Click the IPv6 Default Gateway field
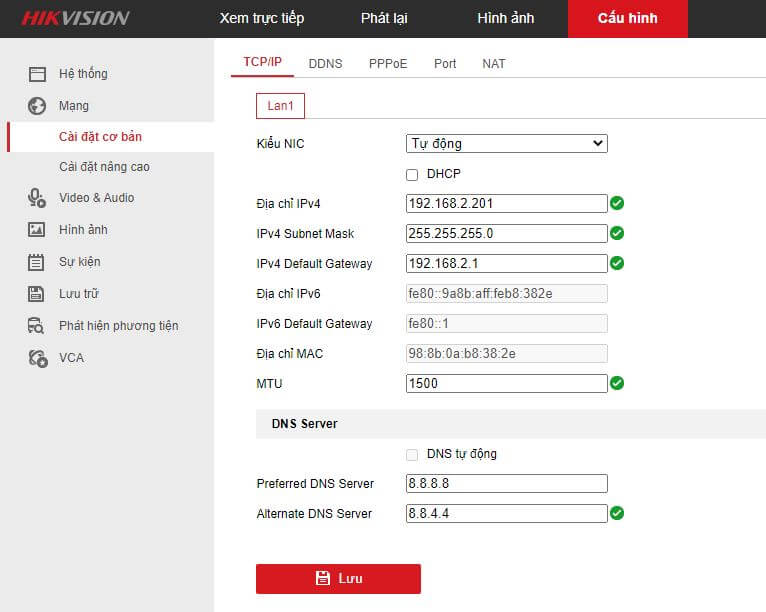Image resolution: width=766 pixels, height=612 pixels. [507, 323]
